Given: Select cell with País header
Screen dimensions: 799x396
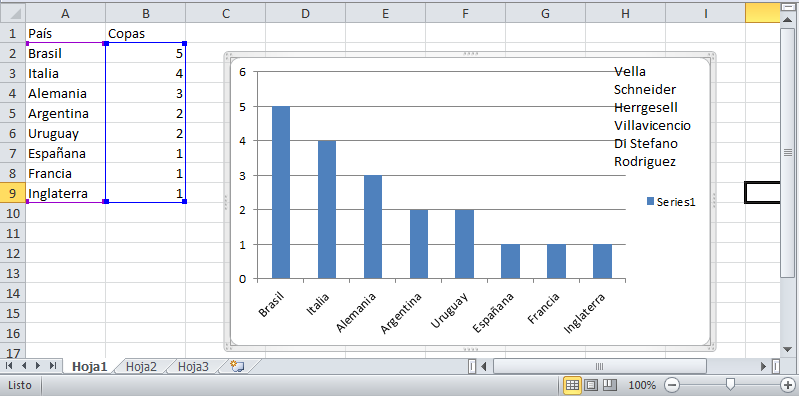Looking at the screenshot, I should tap(65, 34).
